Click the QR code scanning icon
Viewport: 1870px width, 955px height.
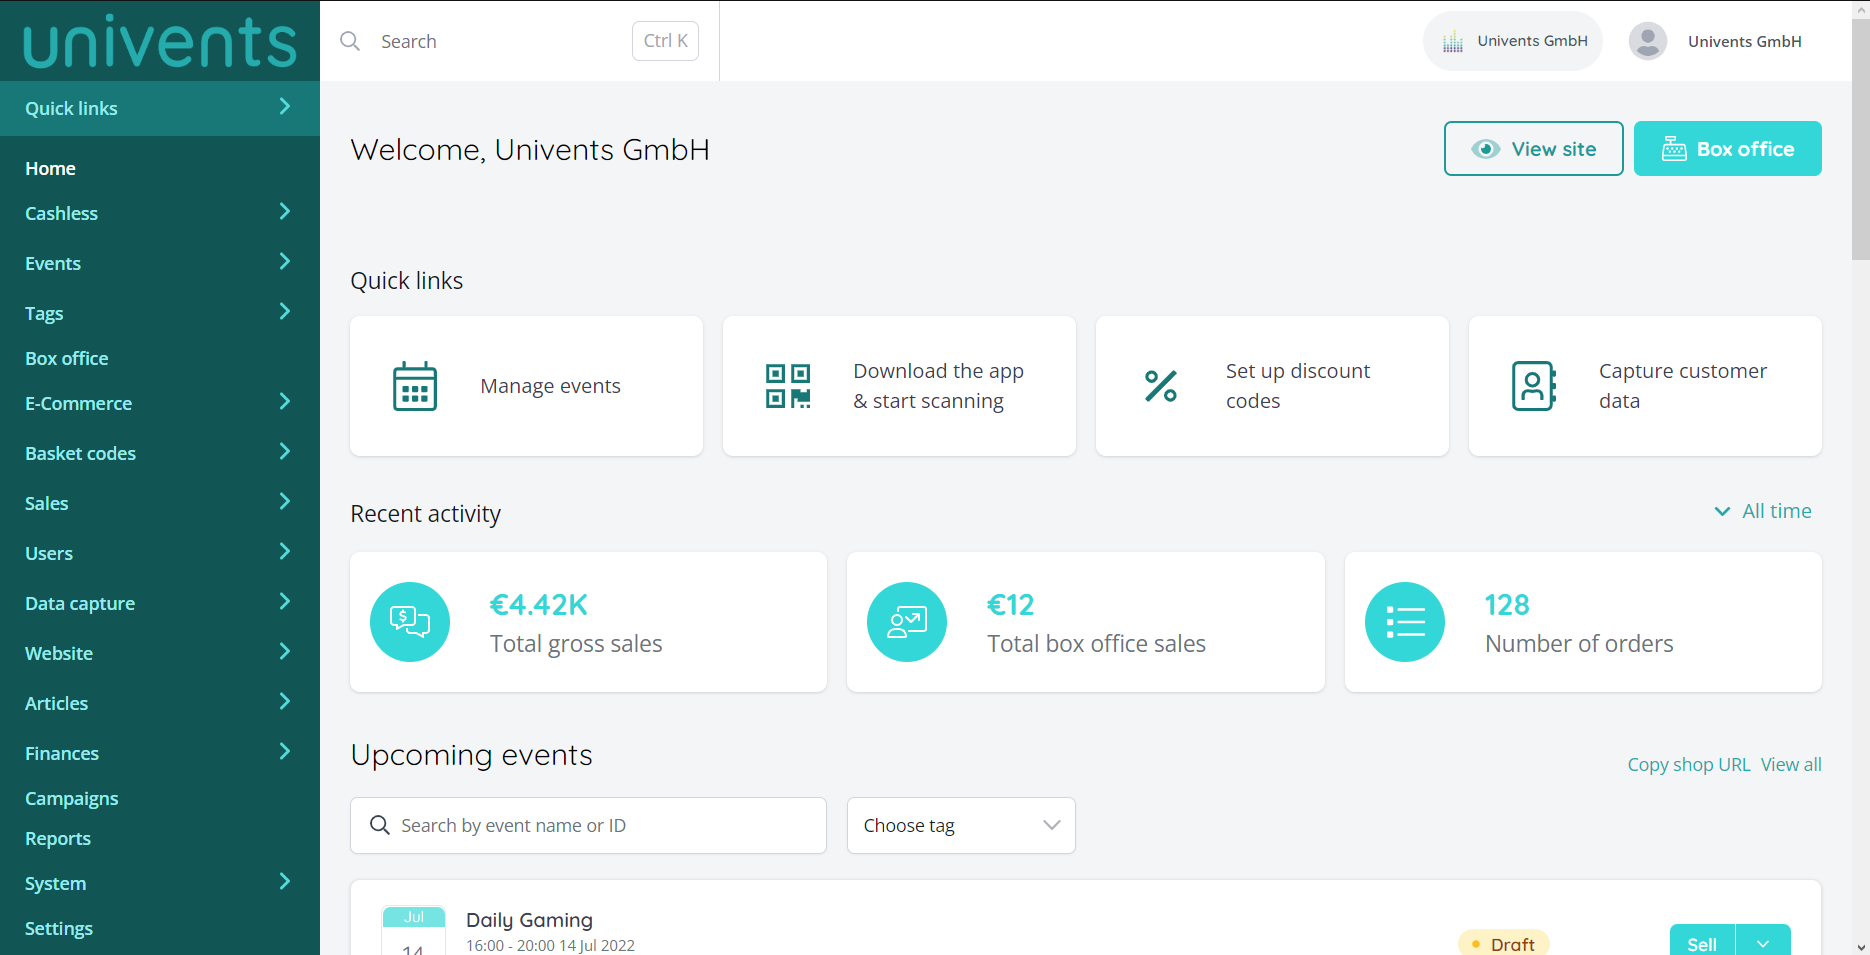[788, 386]
